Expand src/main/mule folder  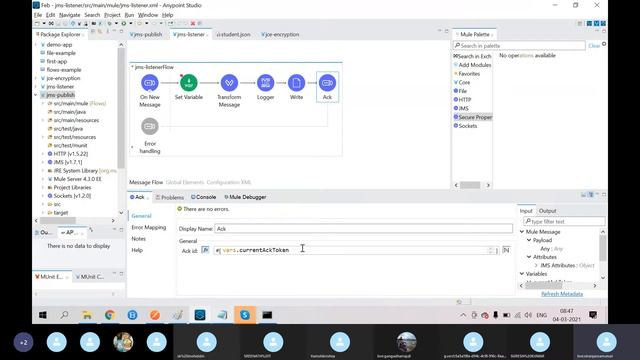[x=43, y=103]
